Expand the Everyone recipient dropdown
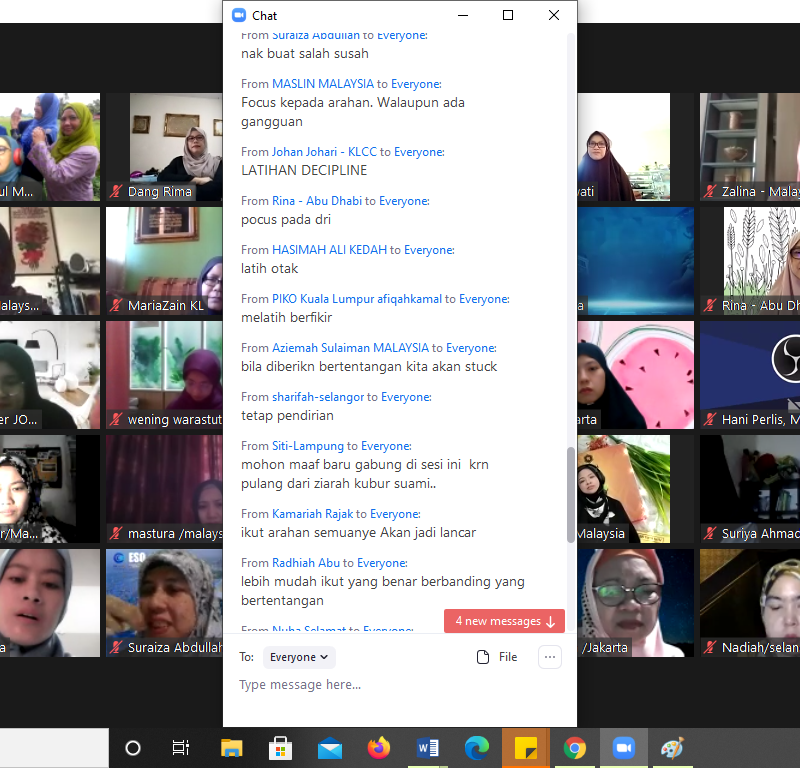This screenshot has height=768, width=800. click(x=300, y=657)
